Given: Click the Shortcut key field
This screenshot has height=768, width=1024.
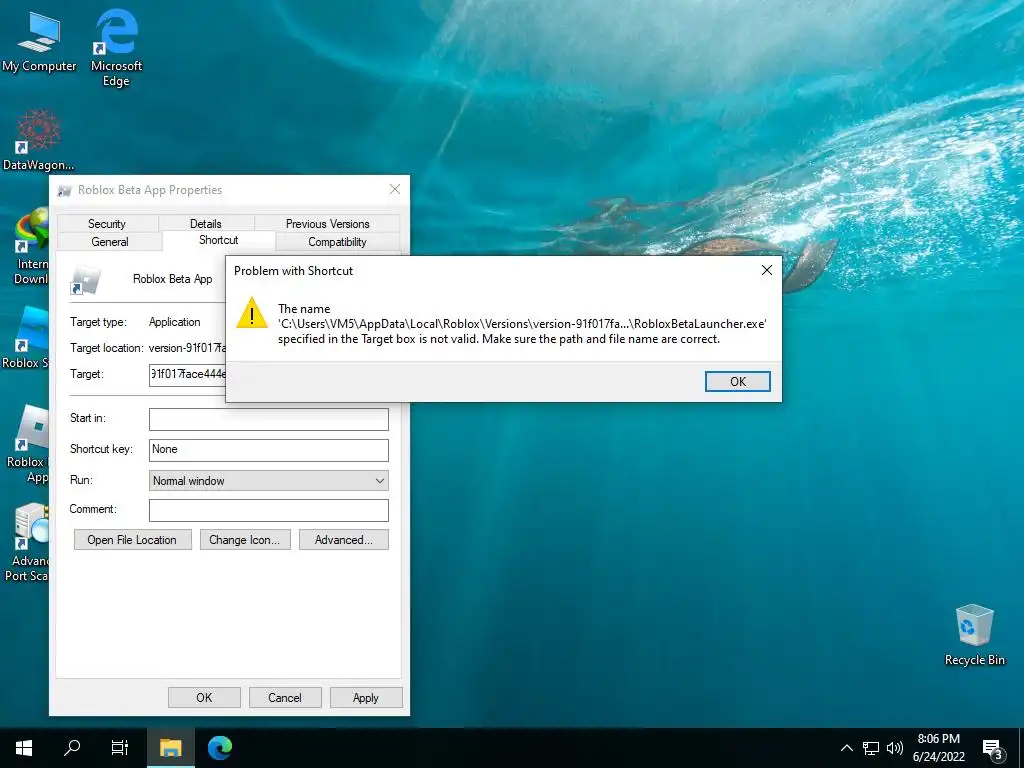Looking at the screenshot, I should pos(268,450).
